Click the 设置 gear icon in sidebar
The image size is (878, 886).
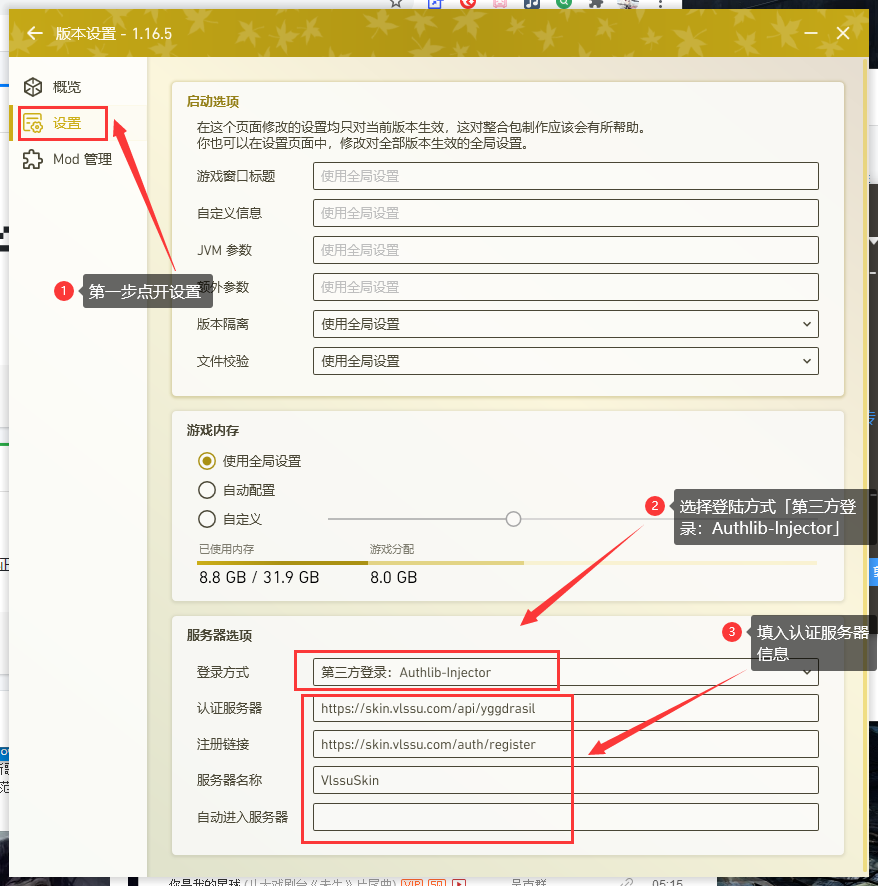click(34, 123)
